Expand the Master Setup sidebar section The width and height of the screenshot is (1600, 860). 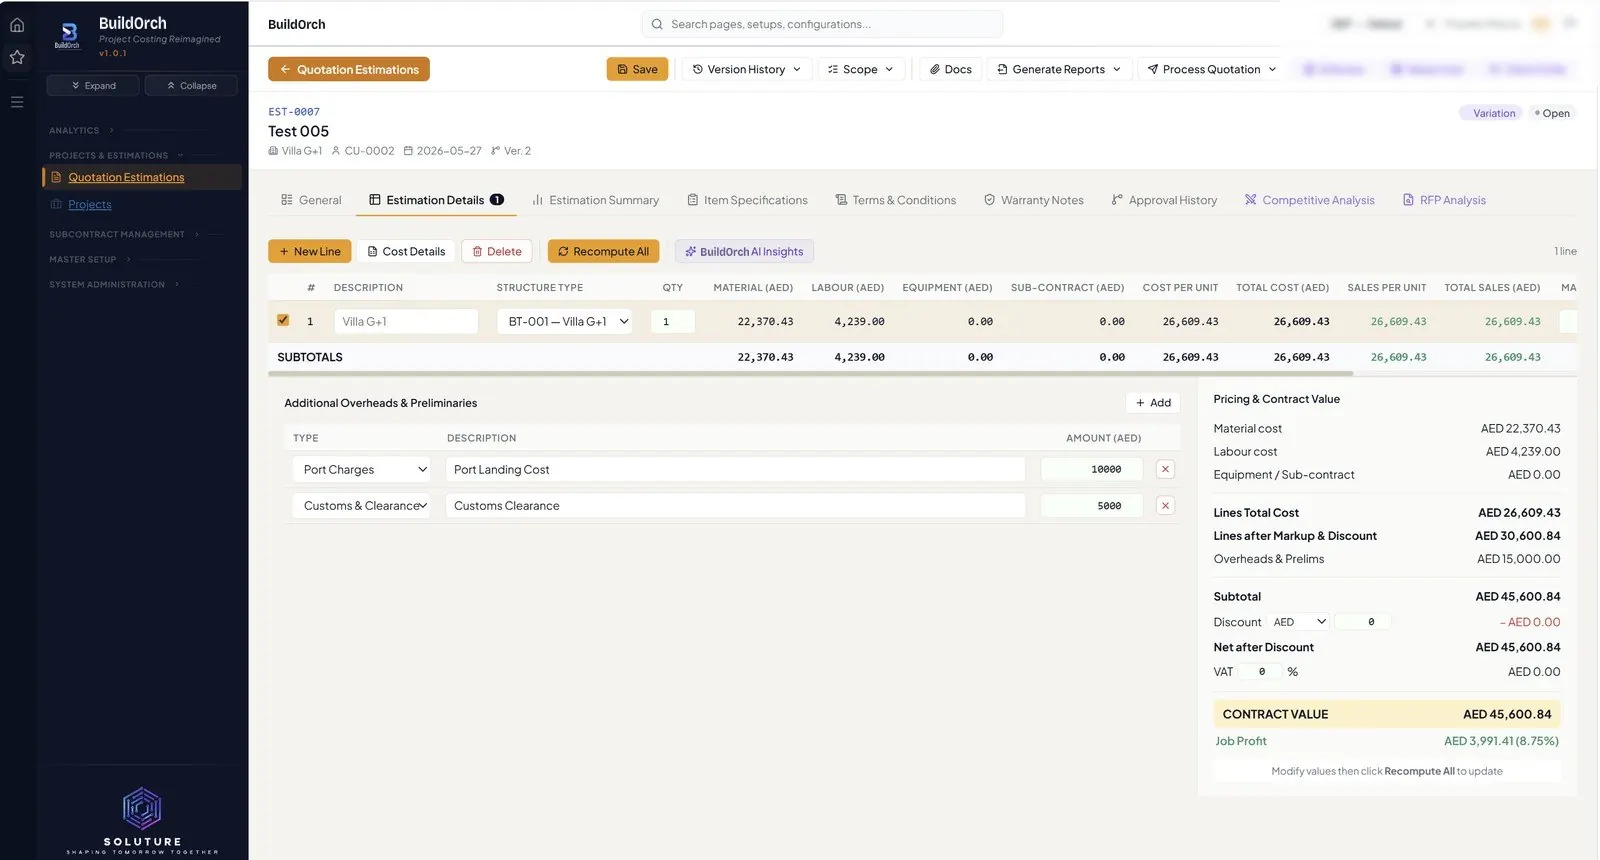coord(90,260)
